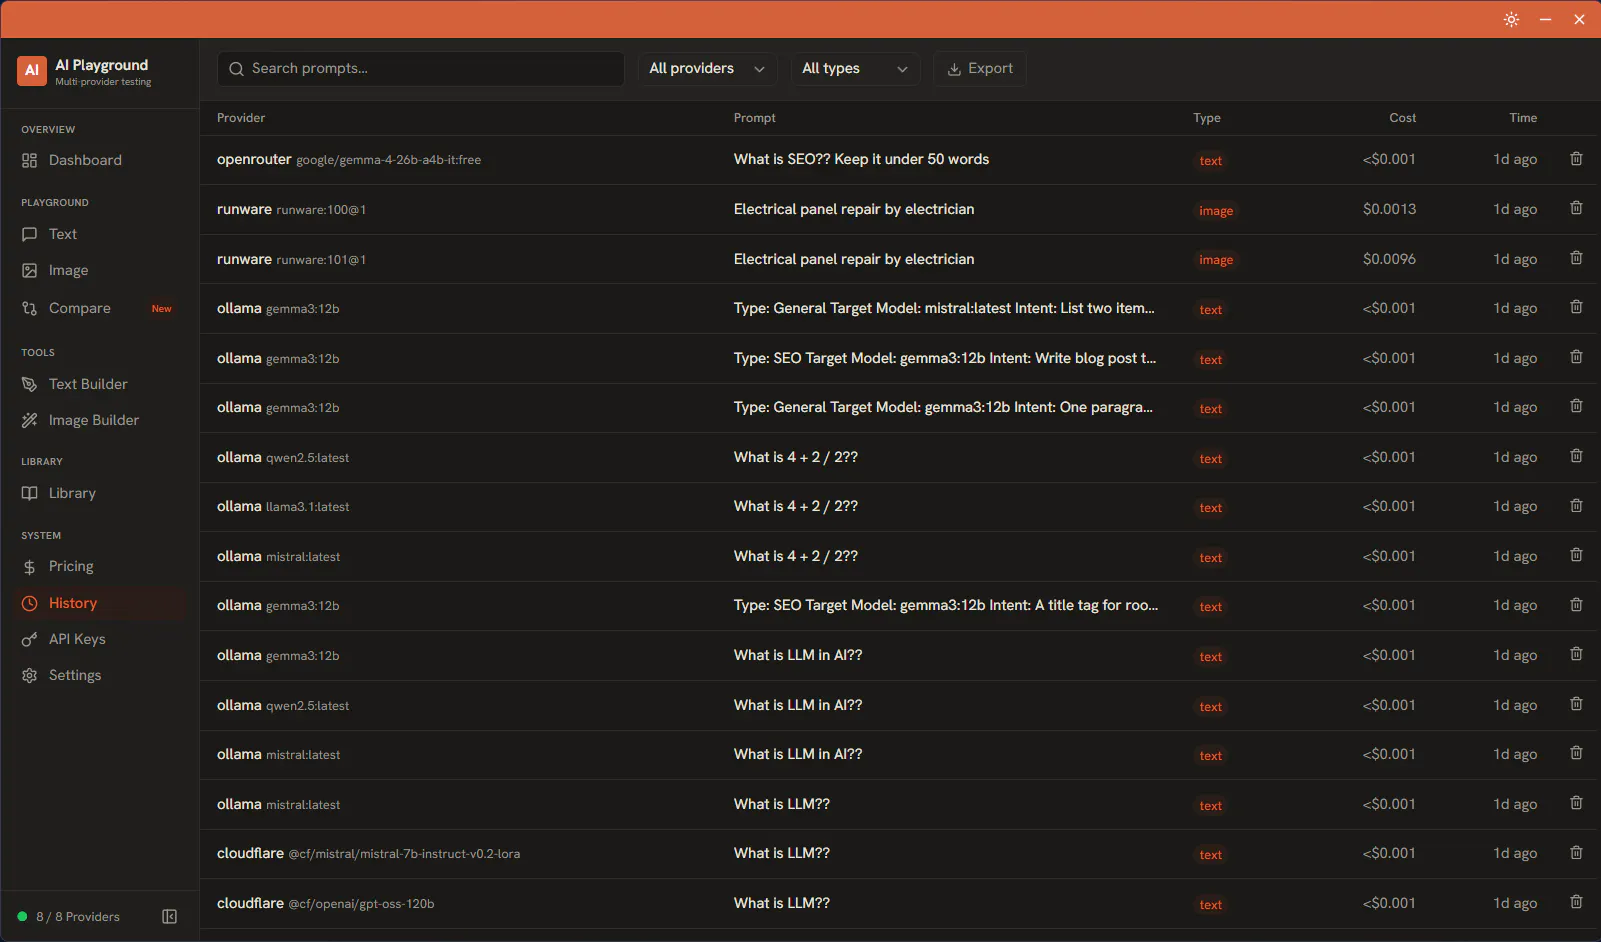Delete the 'One paragra...' entry
Screen dimensions: 1601x942
1576,406
